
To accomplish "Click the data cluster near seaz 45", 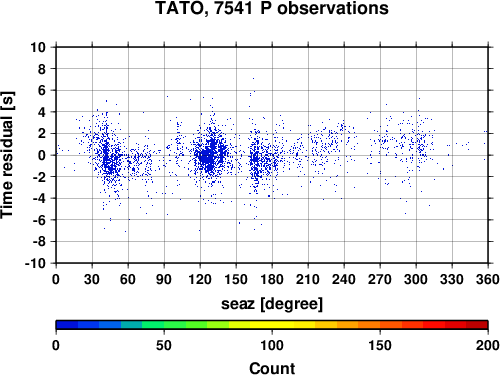I will (x=109, y=159).
